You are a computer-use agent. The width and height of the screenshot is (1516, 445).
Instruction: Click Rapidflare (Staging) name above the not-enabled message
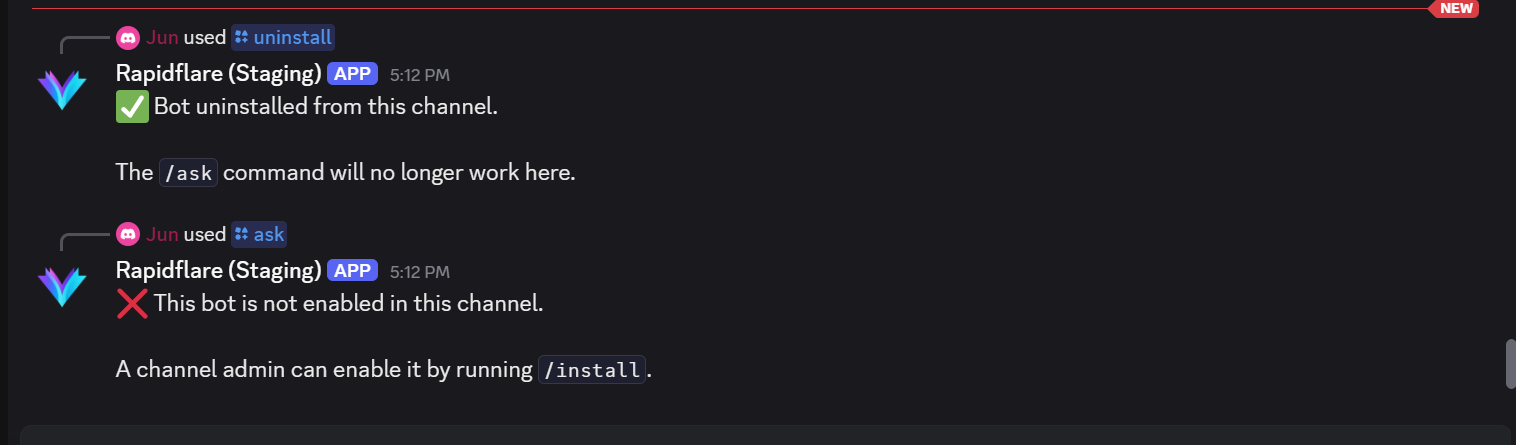coord(218,271)
